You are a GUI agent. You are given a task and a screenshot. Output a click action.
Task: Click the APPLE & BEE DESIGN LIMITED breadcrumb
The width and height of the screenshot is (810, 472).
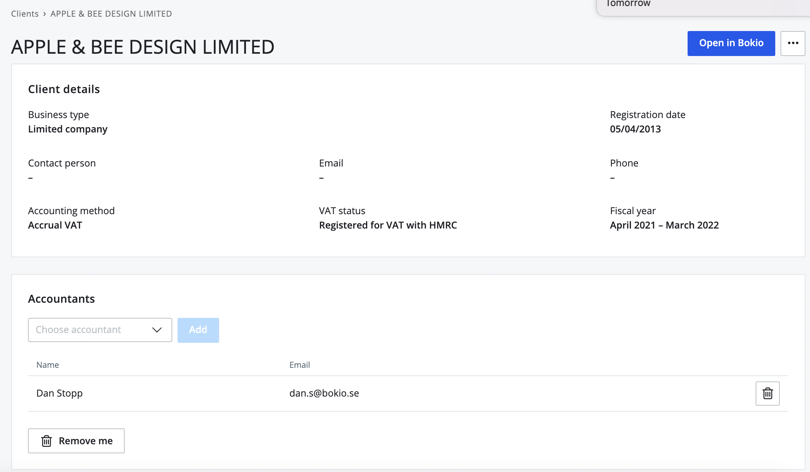(x=111, y=14)
